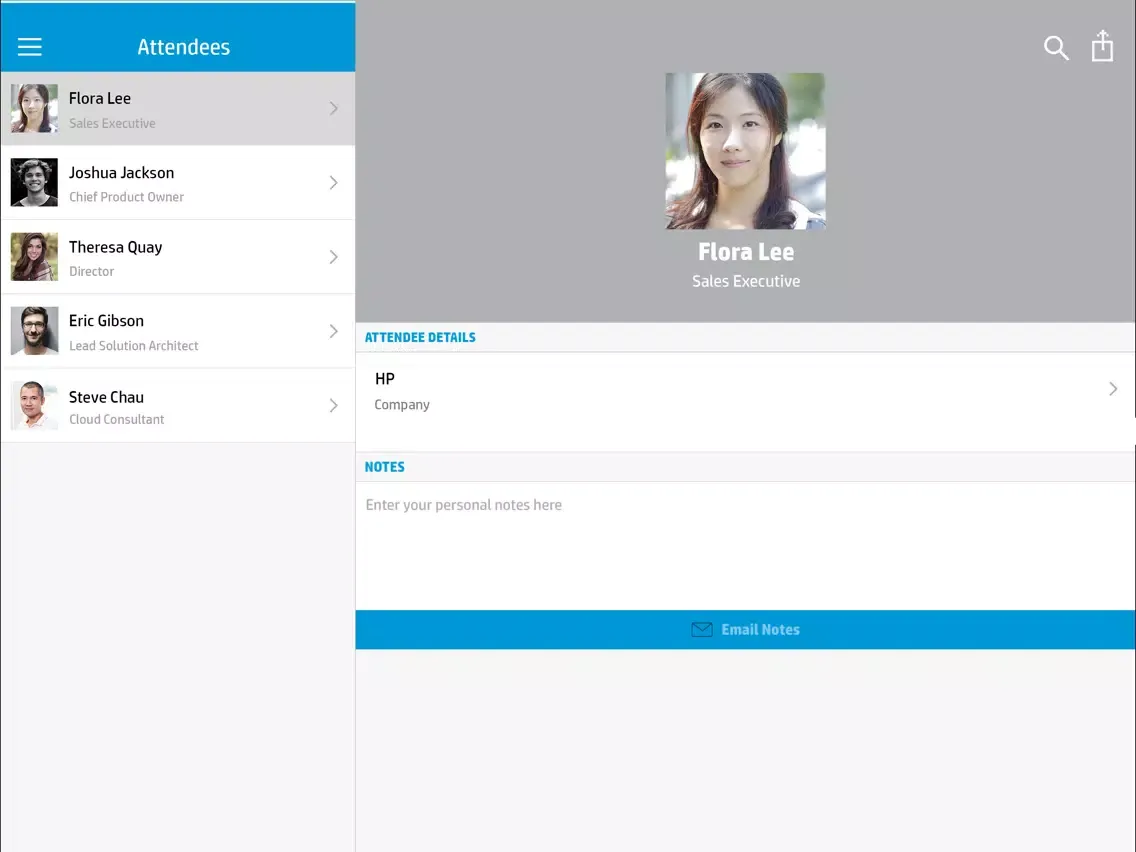Click Flora Lee profile heading

tap(746, 251)
